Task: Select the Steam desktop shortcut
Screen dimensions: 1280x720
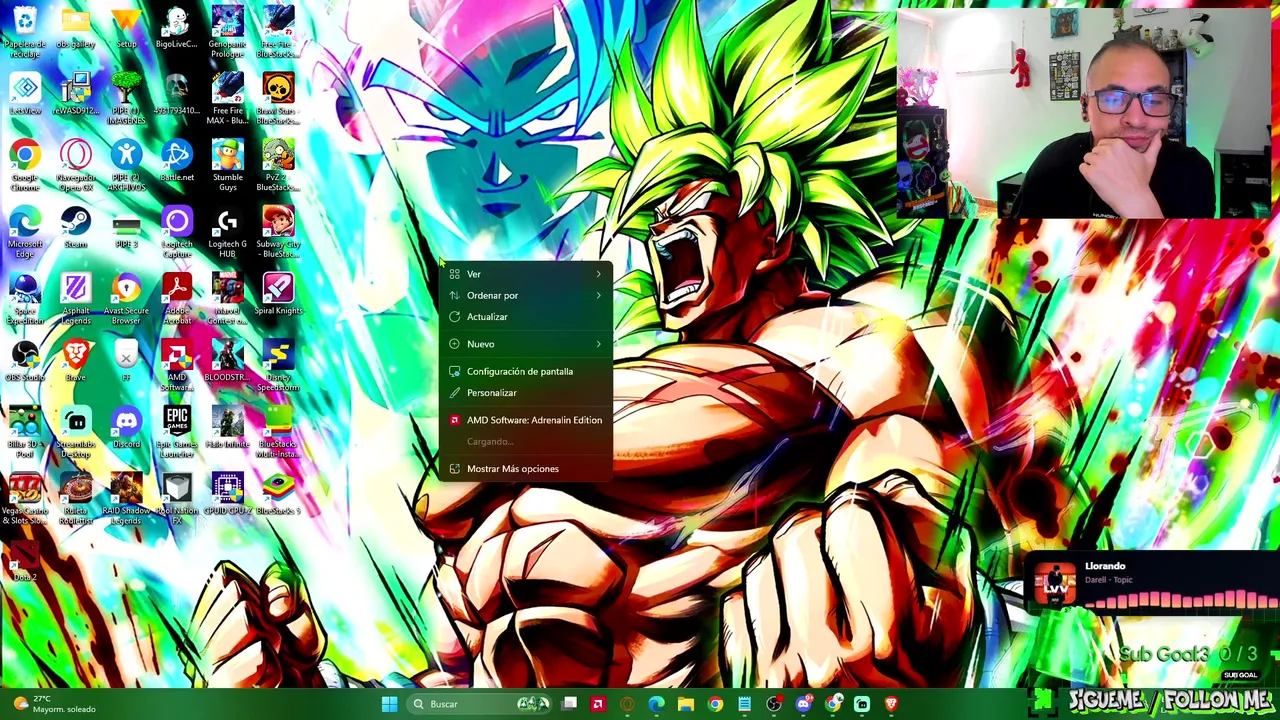Action: (x=76, y=228)
